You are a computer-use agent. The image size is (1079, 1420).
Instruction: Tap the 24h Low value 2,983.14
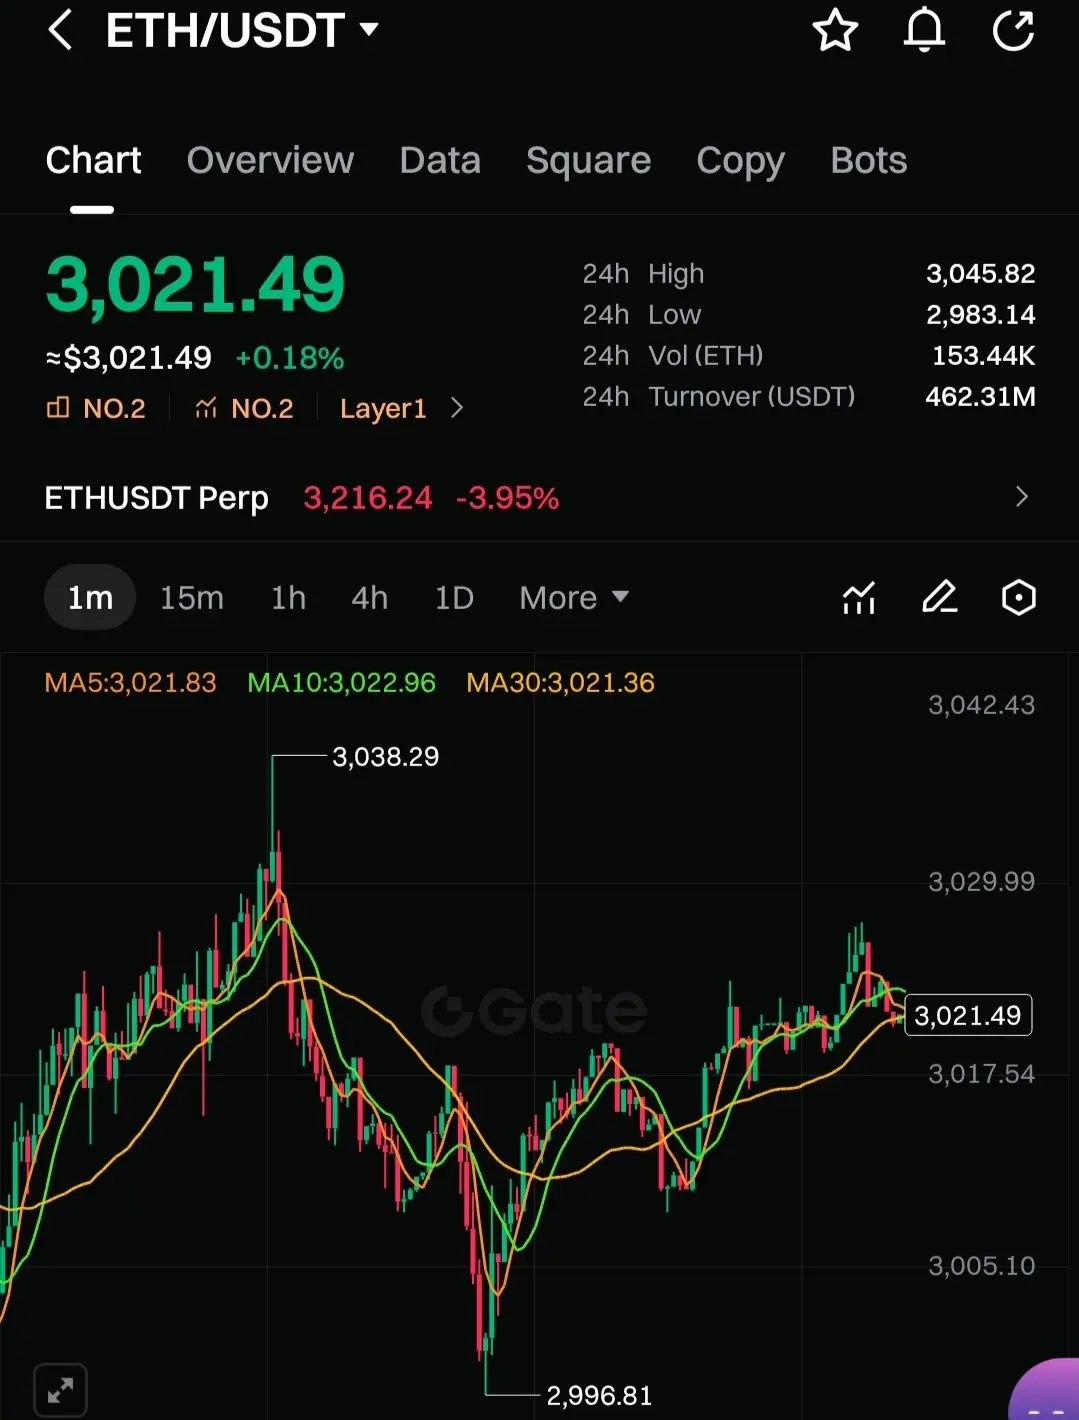[x=980, y=314]
